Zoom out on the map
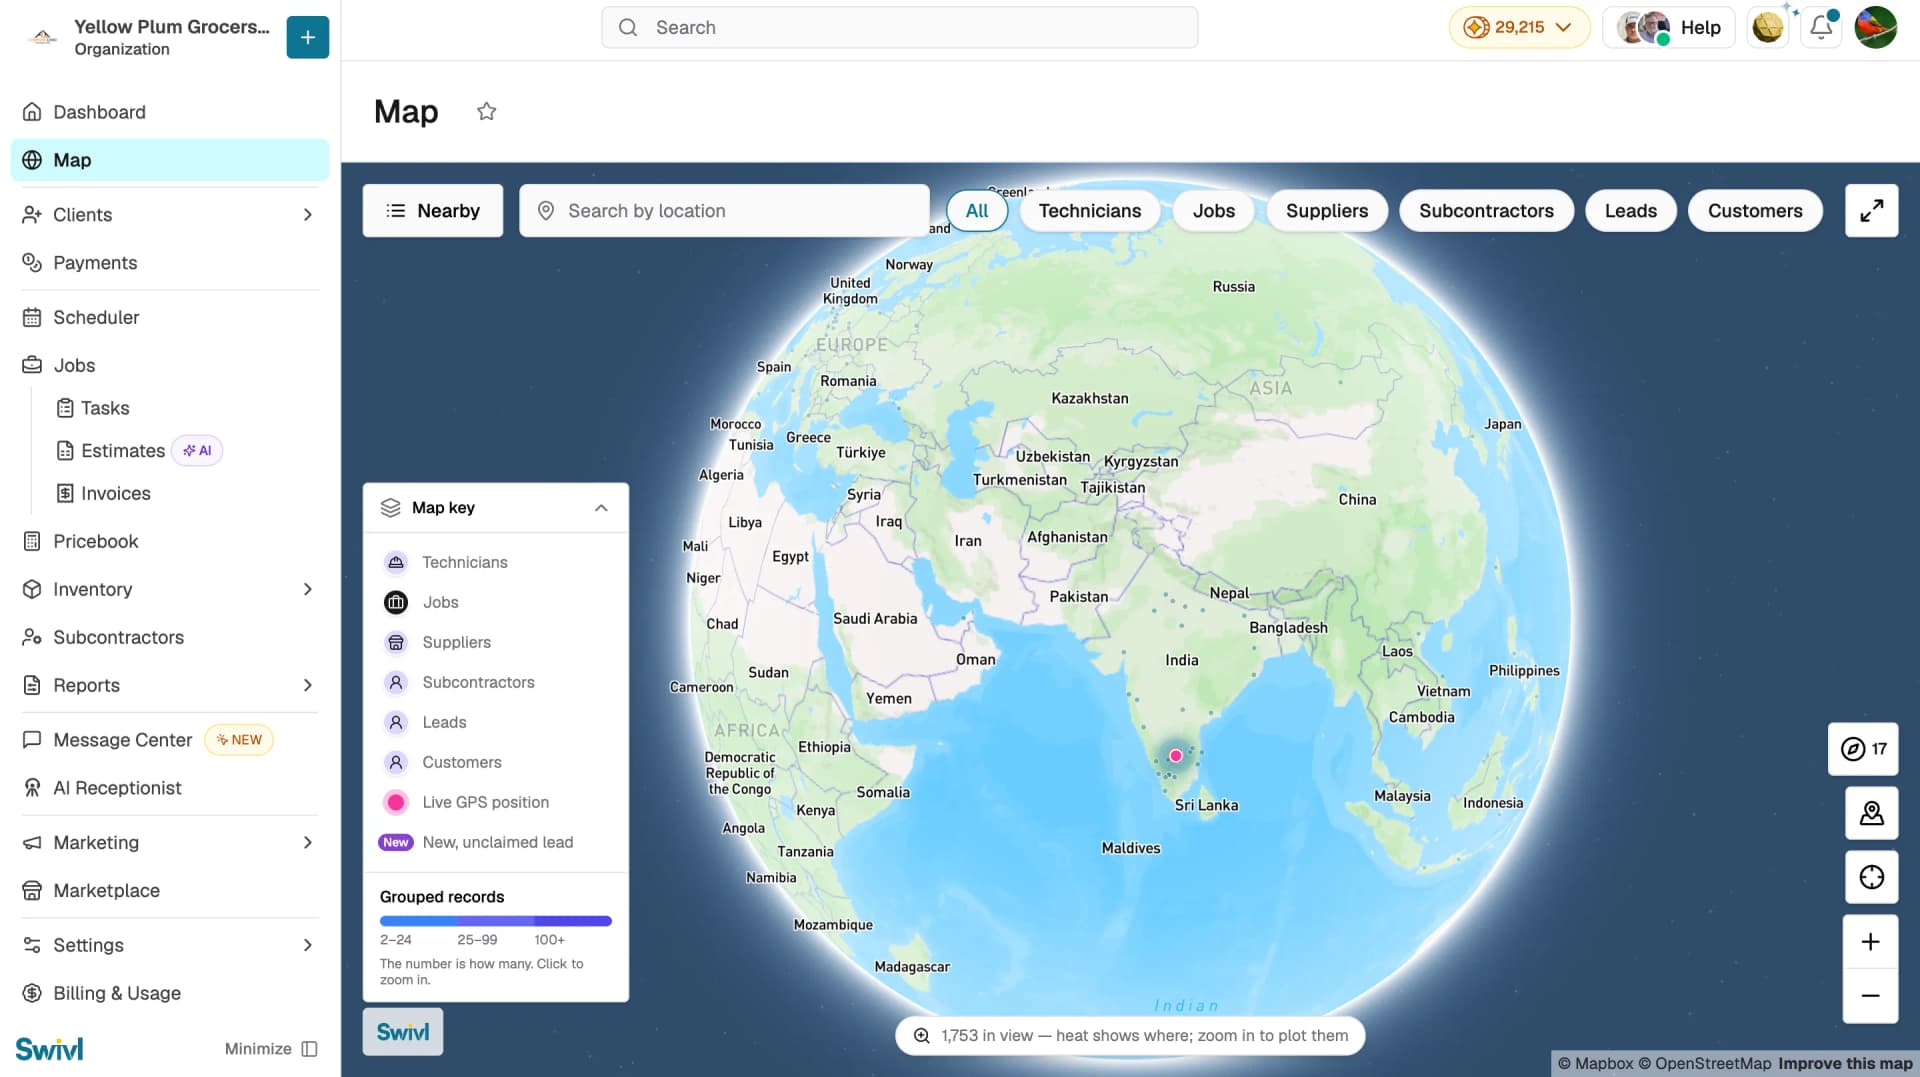The height and width of the screenshot is (1077, 1920). click(1870, 996)
